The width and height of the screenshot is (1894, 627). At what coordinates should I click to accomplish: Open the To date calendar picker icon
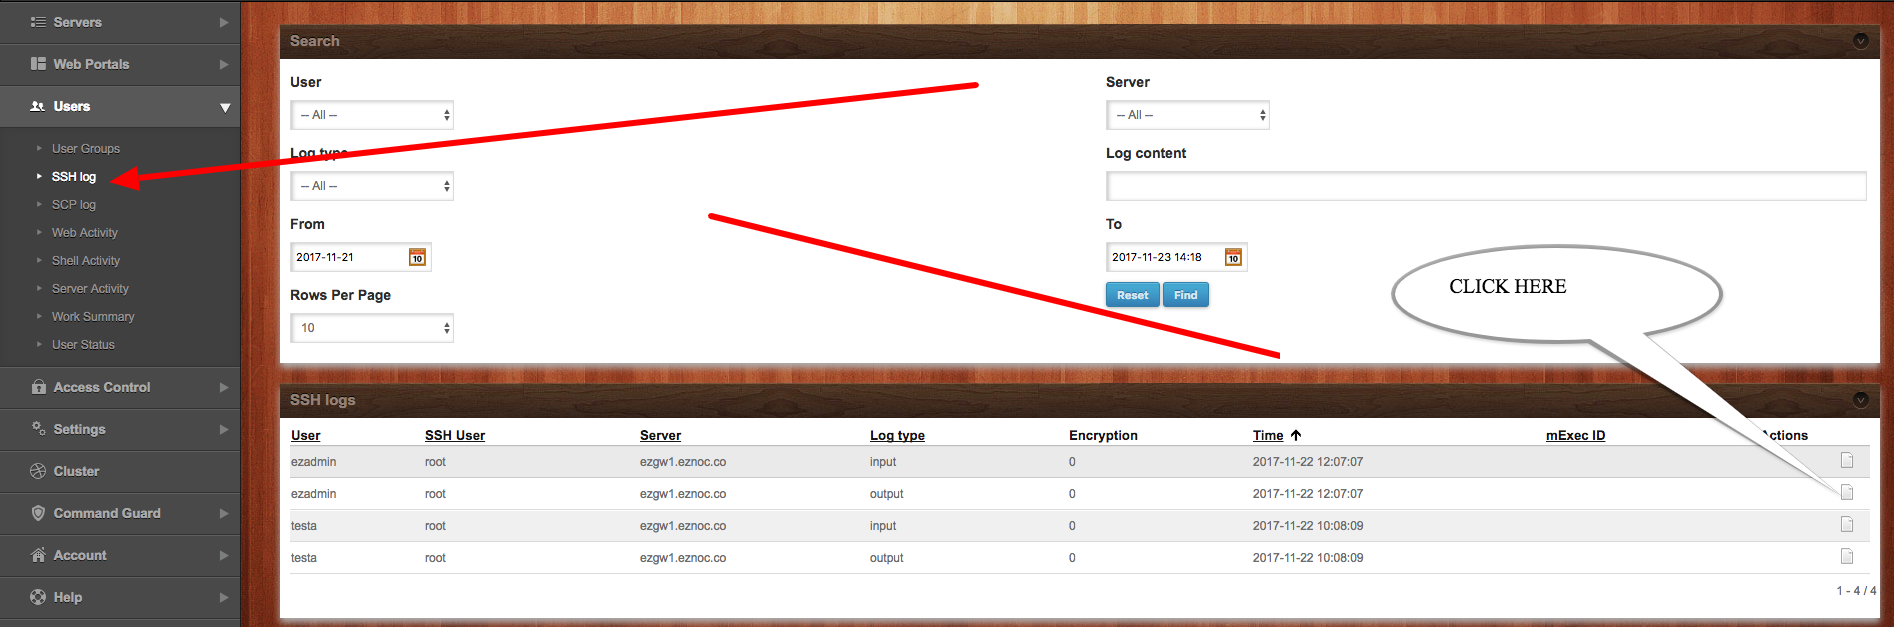coord(1233,258)
